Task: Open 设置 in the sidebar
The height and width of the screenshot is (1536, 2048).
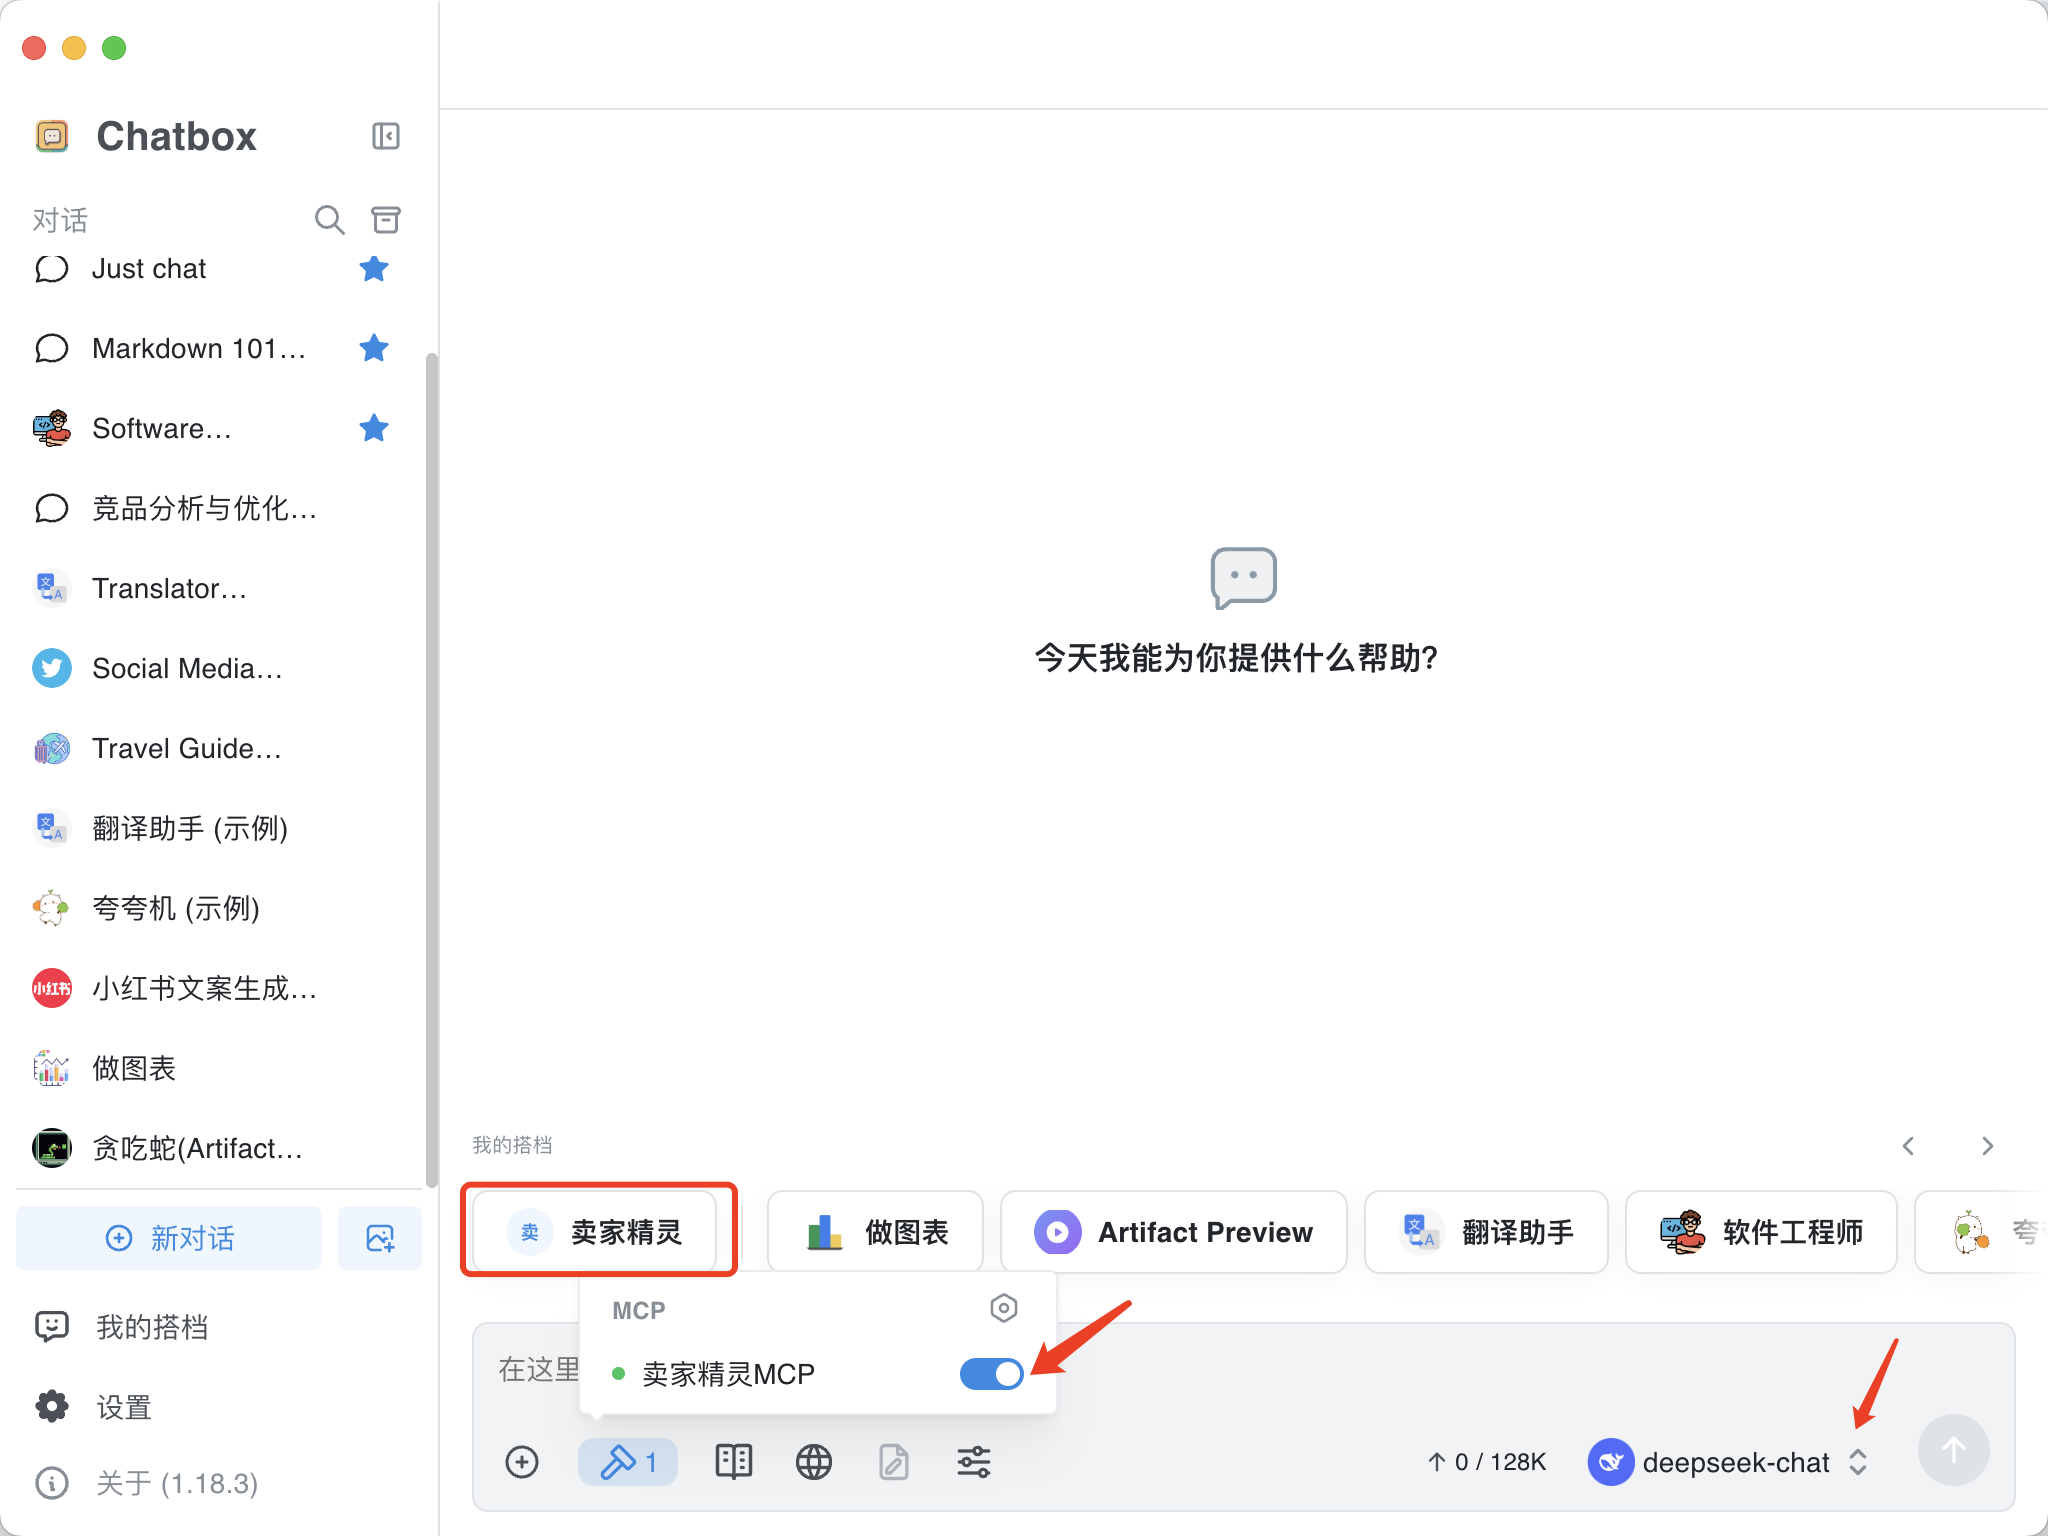Action: [x=124, y=1407]
